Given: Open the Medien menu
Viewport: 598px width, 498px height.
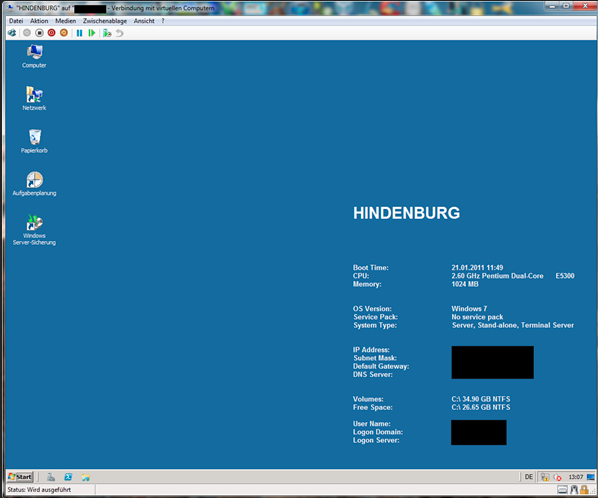Looking at the screenshot, I should tap(66, 21).
